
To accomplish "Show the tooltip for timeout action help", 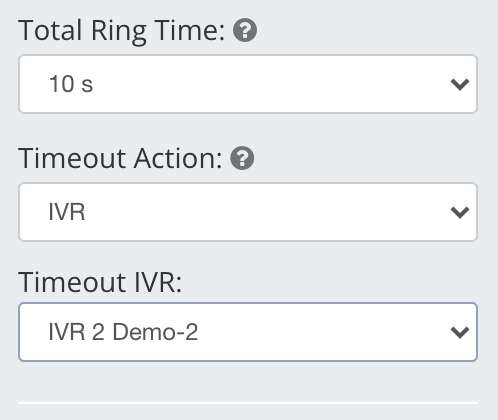I will 242,158.
